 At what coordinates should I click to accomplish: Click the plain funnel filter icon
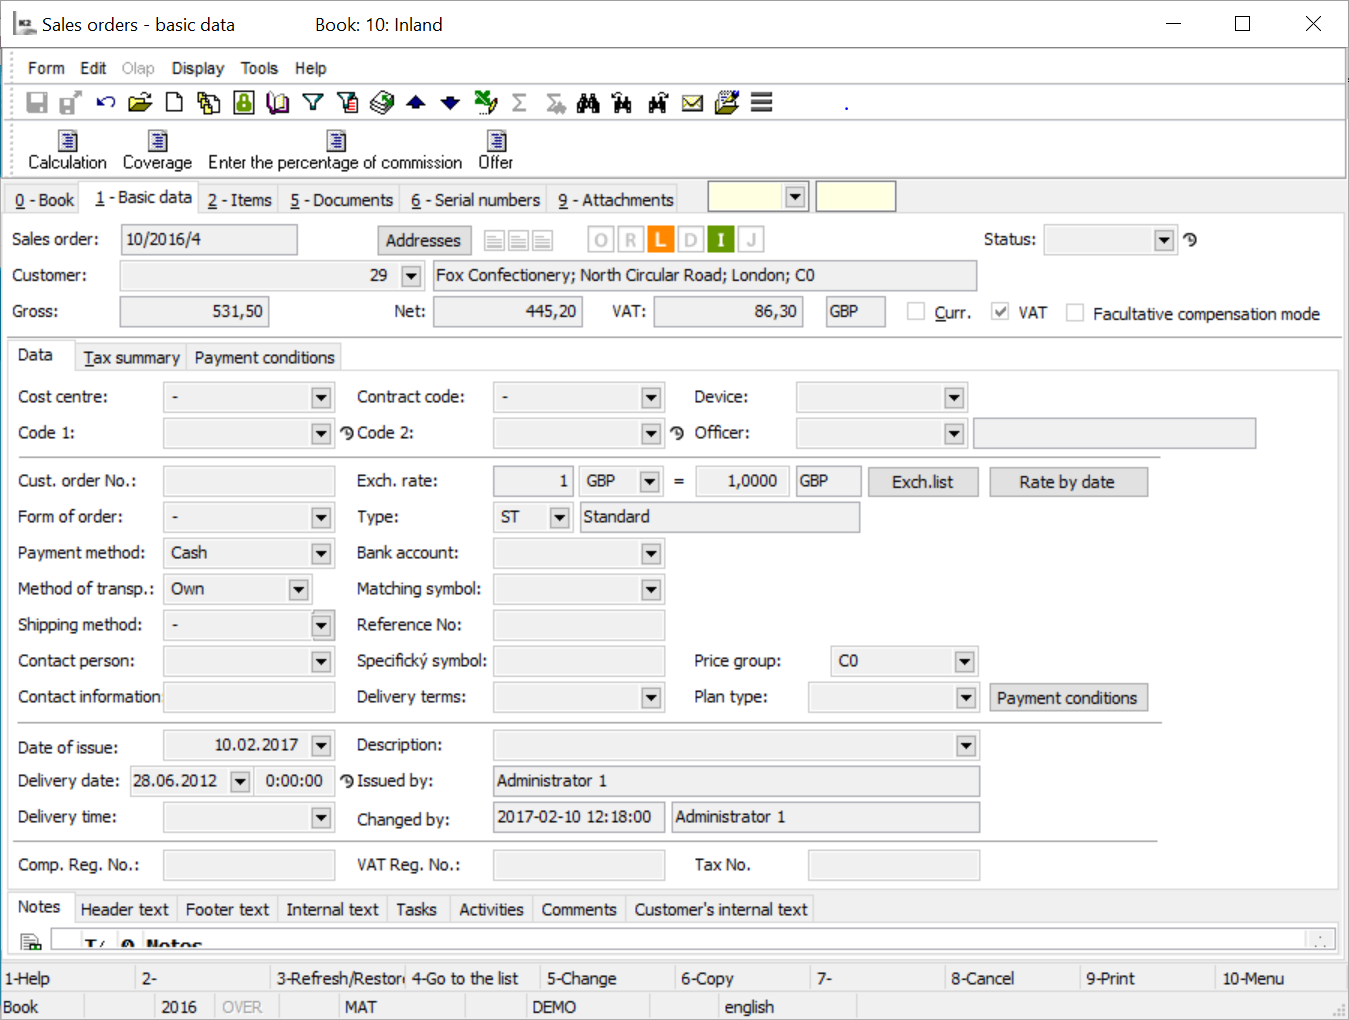[313, 102]
